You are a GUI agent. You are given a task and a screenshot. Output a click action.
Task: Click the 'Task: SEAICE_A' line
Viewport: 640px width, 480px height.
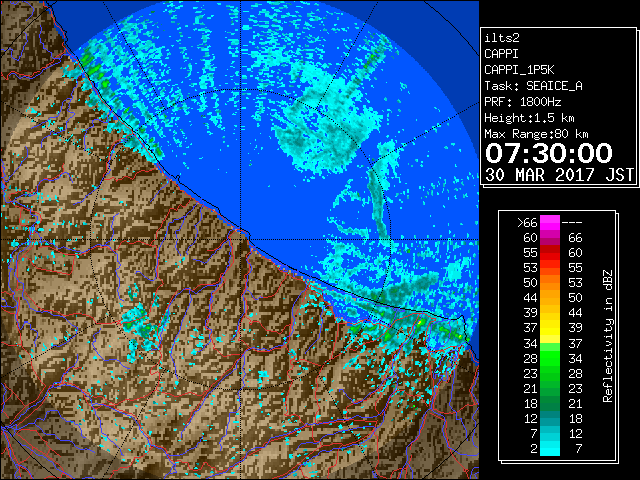533,86
